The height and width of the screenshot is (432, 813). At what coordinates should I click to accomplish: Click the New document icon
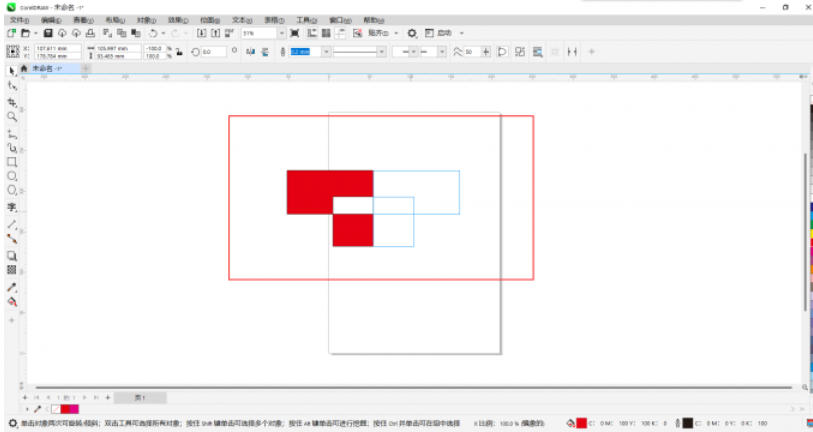[x=11, y=33]
